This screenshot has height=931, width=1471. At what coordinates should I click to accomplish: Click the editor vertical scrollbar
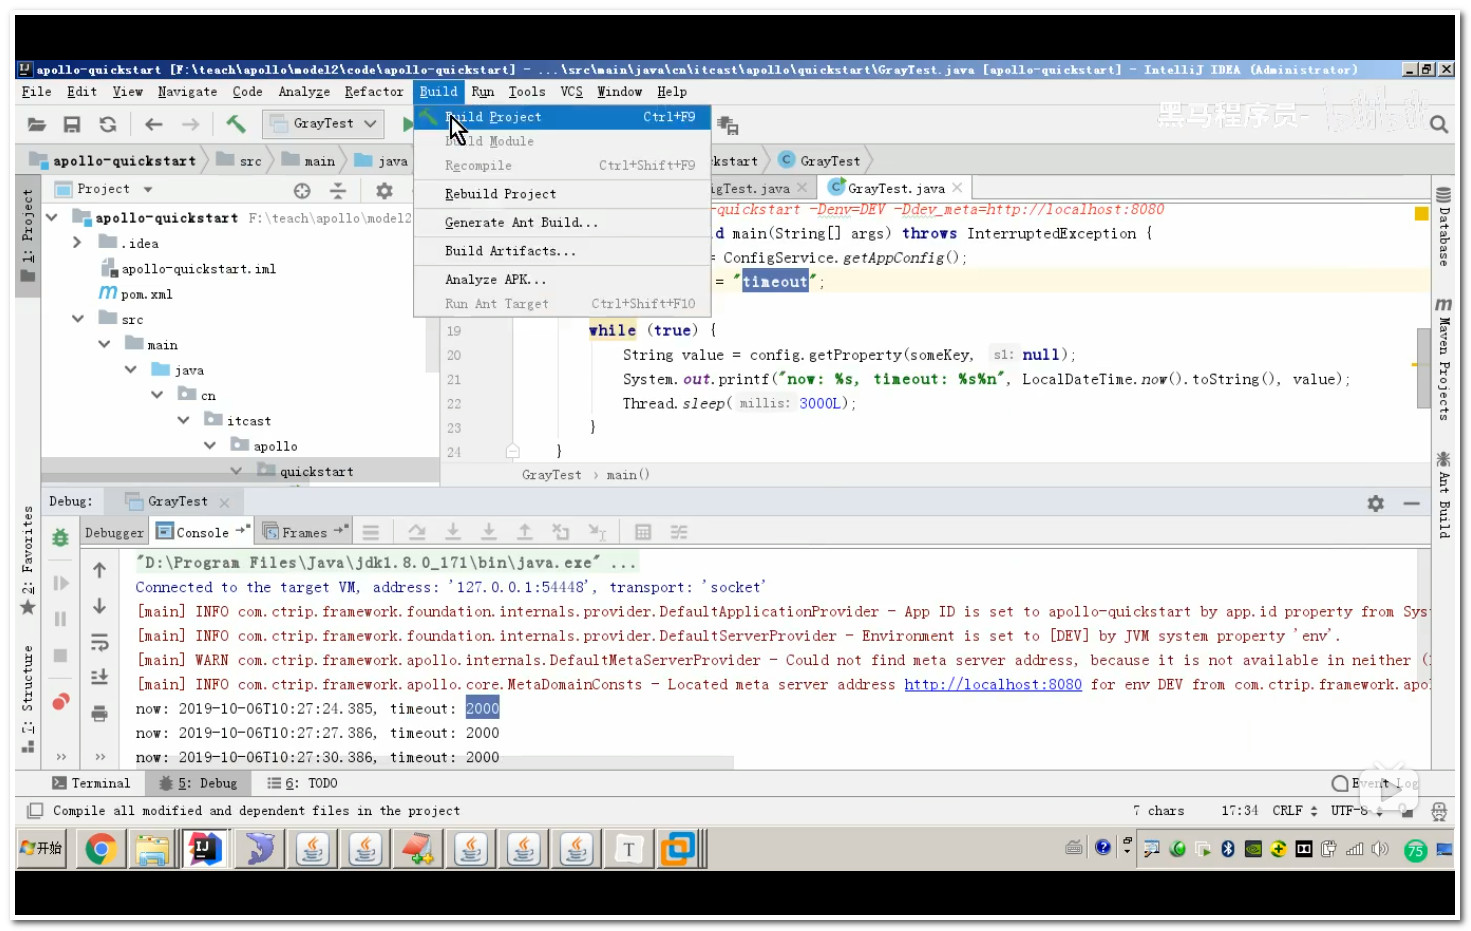(x=1424, y=368)
